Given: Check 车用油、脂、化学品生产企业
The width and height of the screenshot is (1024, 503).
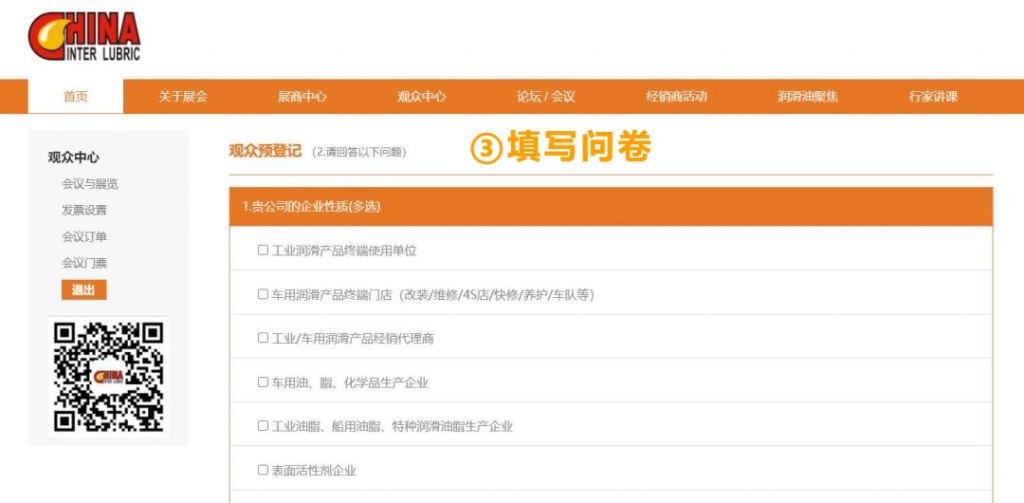Looking at the screenshot, I should 263,381.
